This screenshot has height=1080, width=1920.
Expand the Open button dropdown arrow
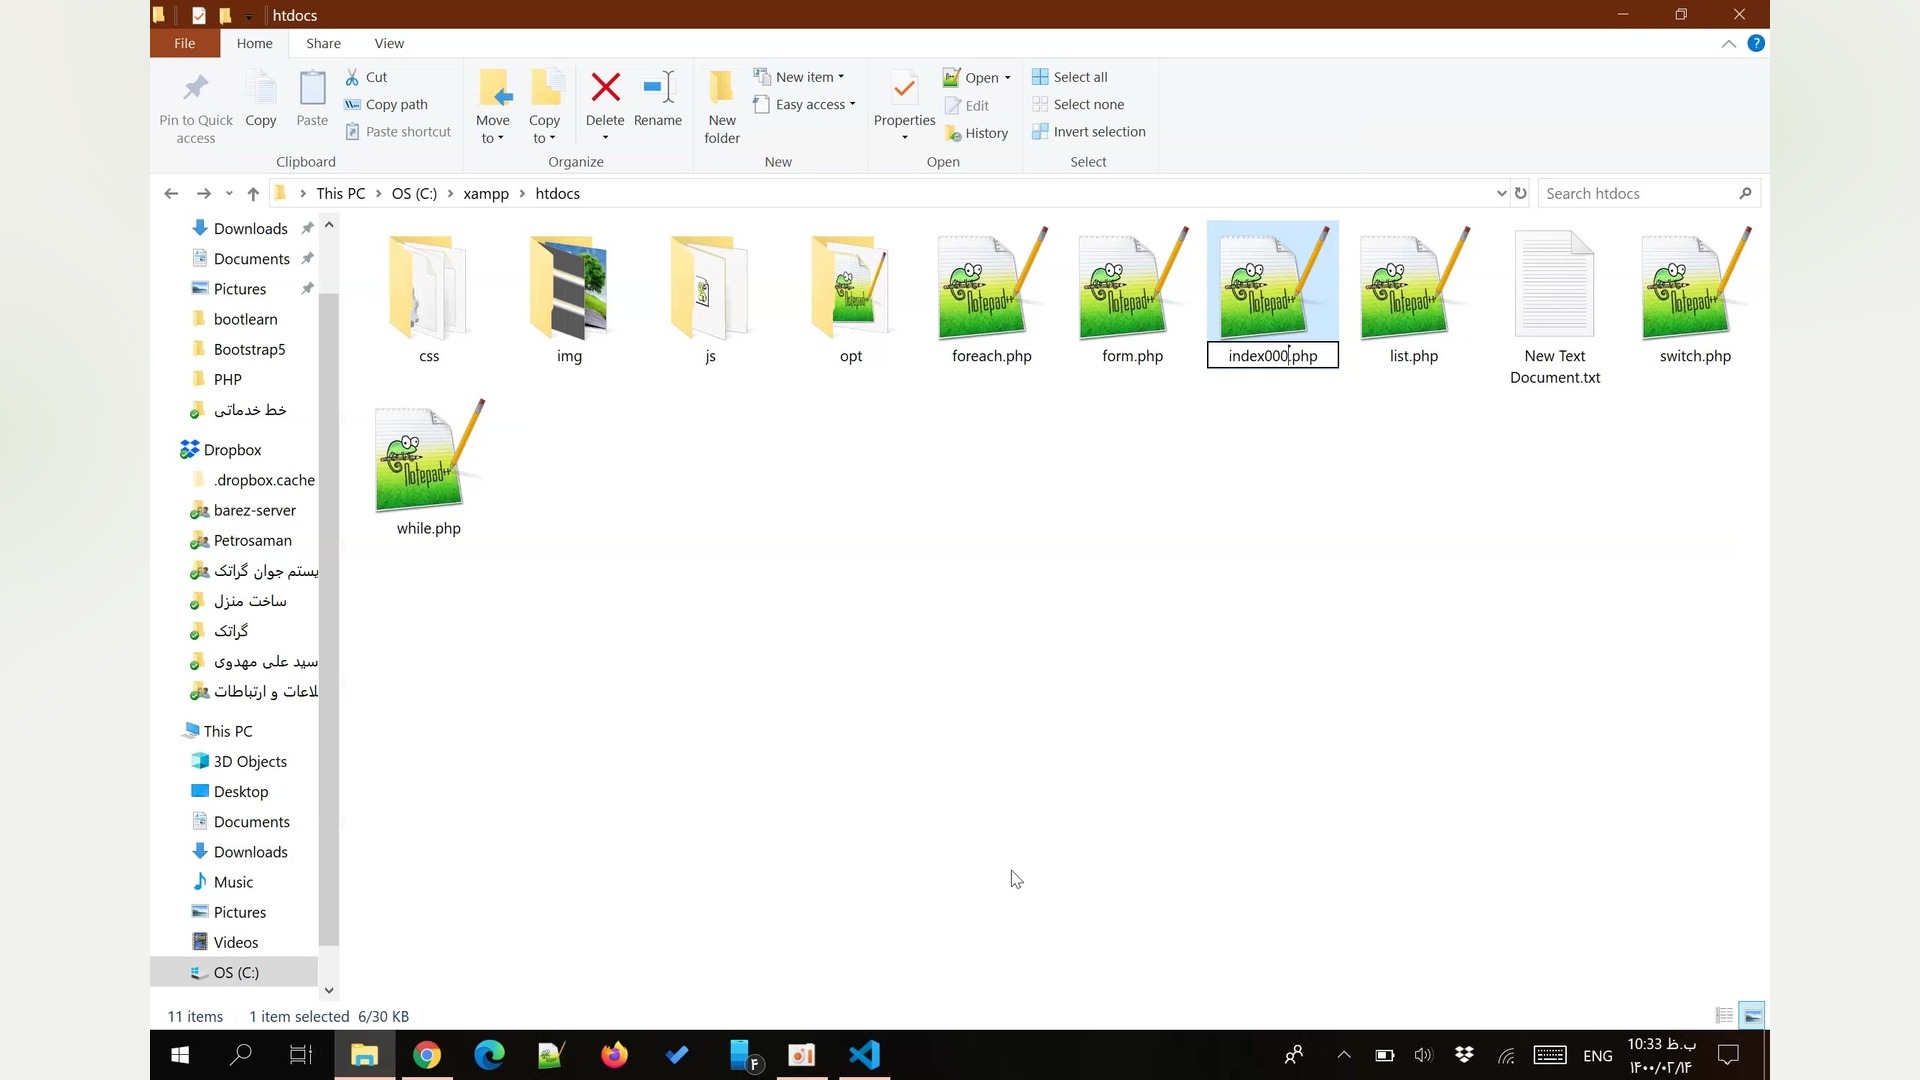[x=1007, y=78]
